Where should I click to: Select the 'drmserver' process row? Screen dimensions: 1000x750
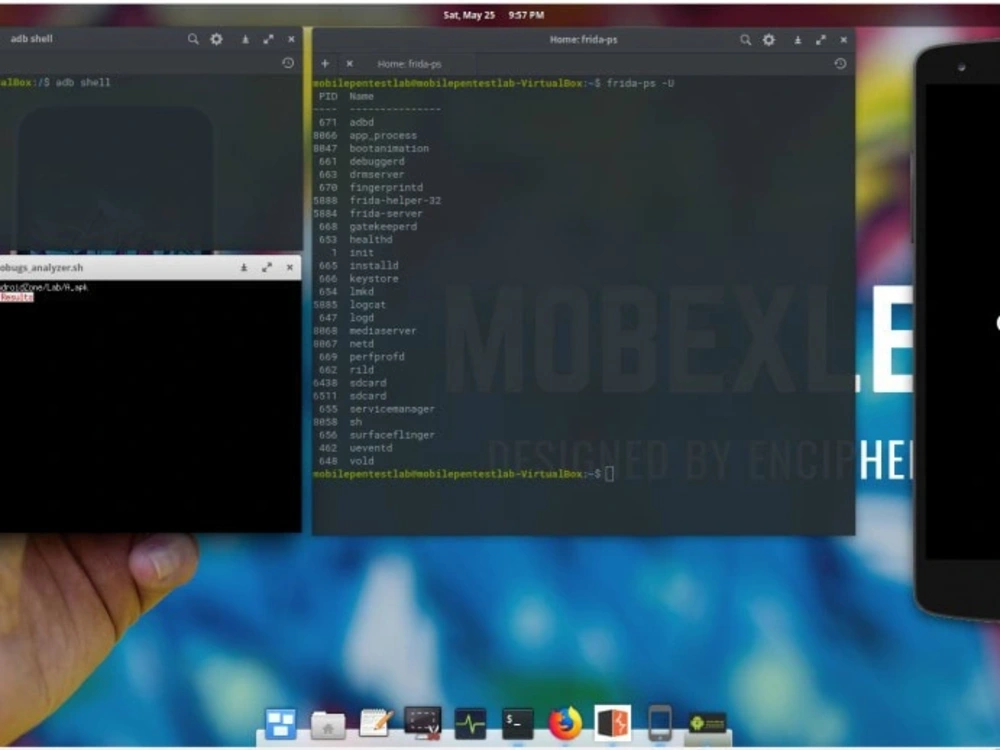tap(361, 175)
